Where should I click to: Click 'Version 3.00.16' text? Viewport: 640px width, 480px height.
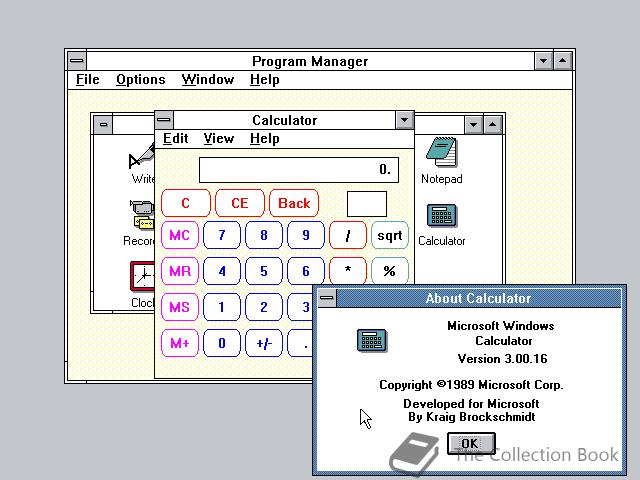[x=502, y=359]
